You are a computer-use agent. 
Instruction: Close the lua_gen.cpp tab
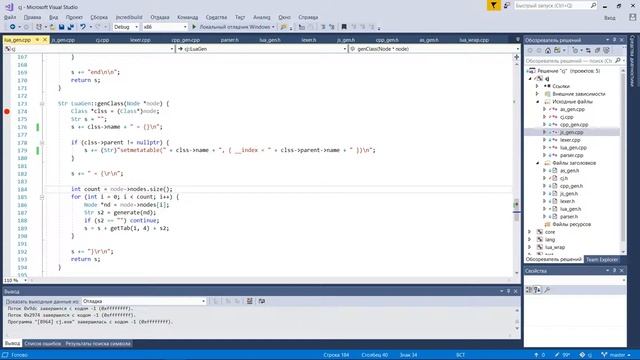point(45,40)
